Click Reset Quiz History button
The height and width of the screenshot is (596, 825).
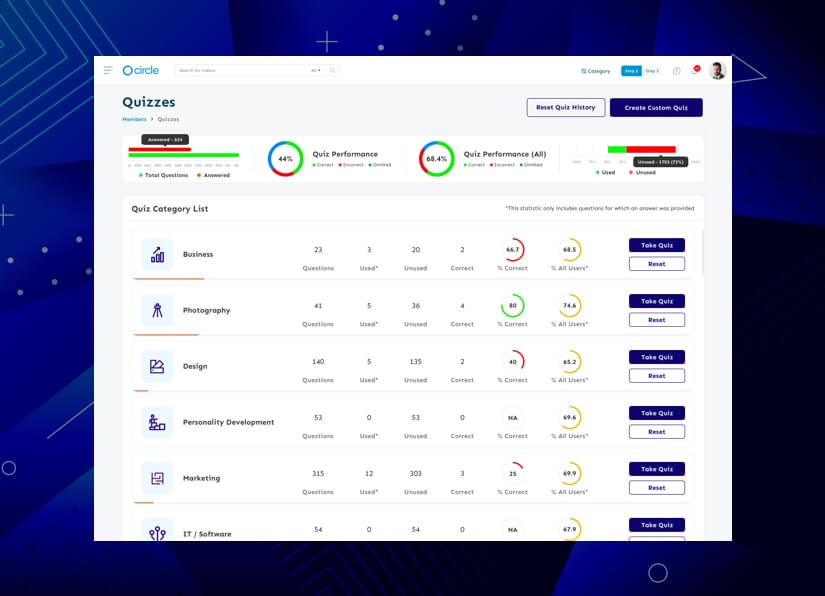[565, 107]
